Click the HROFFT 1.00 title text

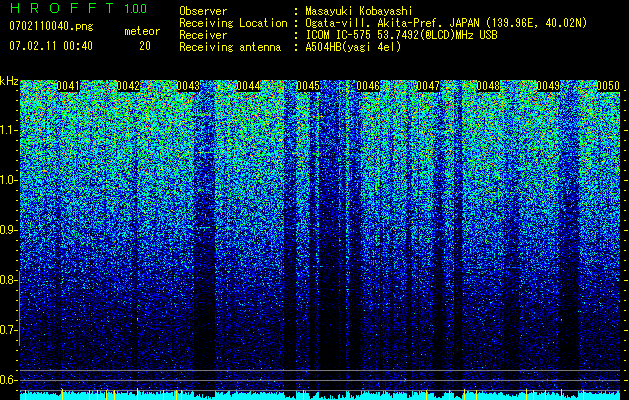pos(78,8)
